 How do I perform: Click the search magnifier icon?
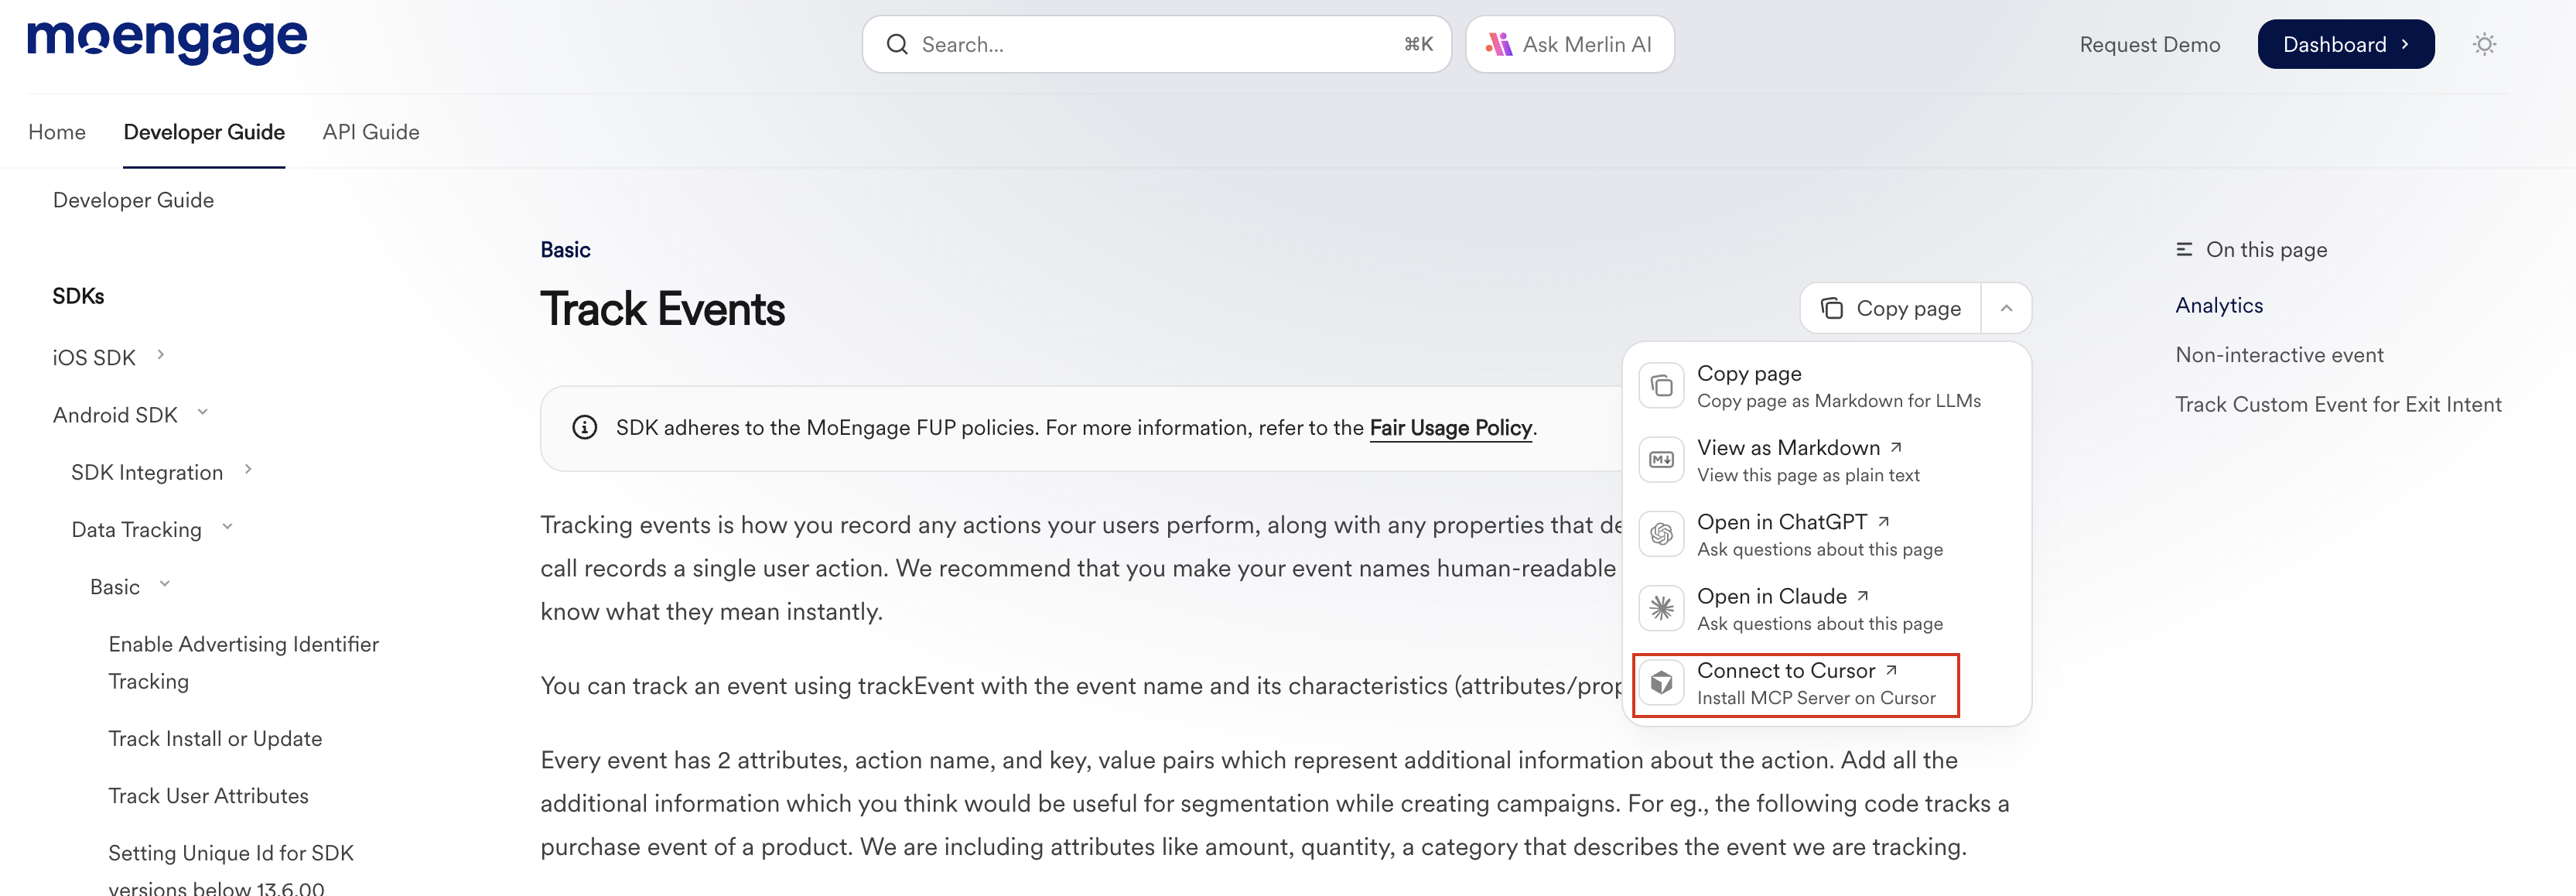(897, 44)
